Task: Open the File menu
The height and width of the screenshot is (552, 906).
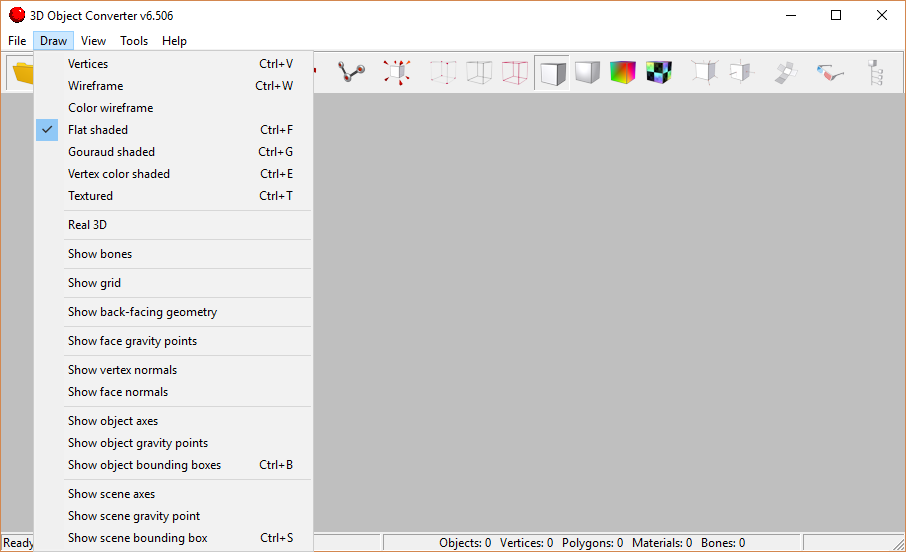Action: click(17, 41)
